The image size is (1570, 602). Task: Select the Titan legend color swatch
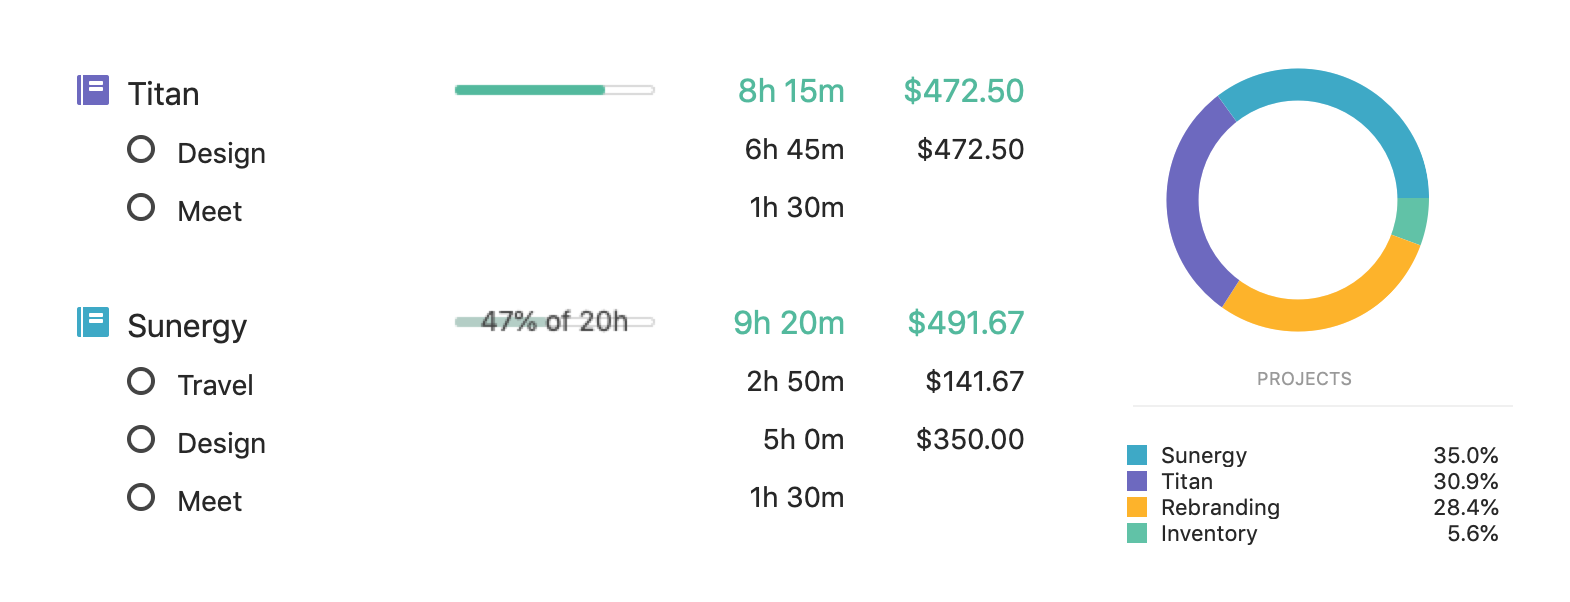pyautogui.click(x=1137, y=482)
